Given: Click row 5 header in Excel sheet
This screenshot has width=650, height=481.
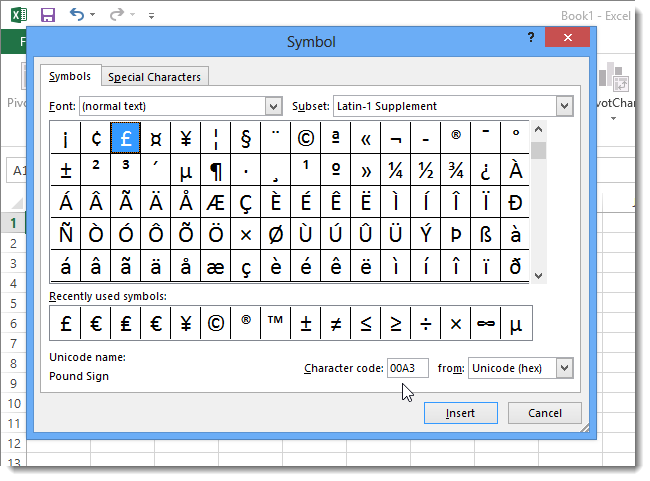Looking at the screenshot, I should tap(13, 304).
